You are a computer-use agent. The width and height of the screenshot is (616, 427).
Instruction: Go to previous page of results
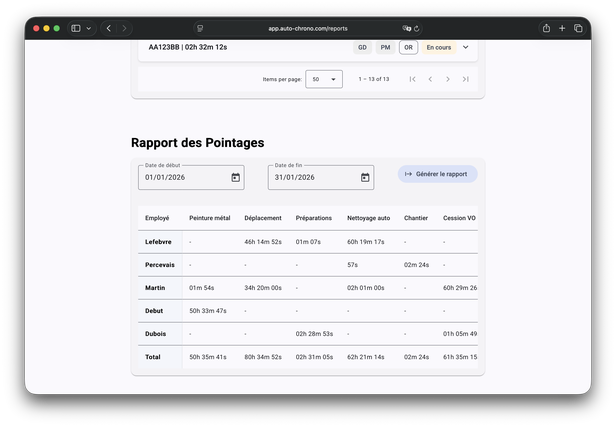[x=430, y=79]
